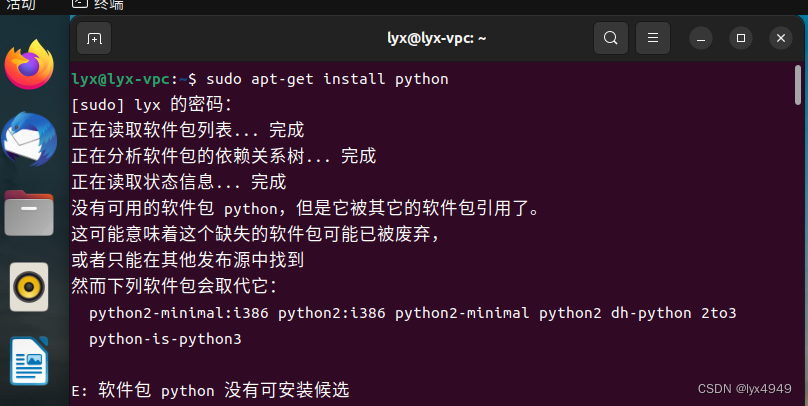Image resolution: width=808 pixels, height=406 pixels.
Task: Click the python-is-python3 package name
Action: (165, 339)
